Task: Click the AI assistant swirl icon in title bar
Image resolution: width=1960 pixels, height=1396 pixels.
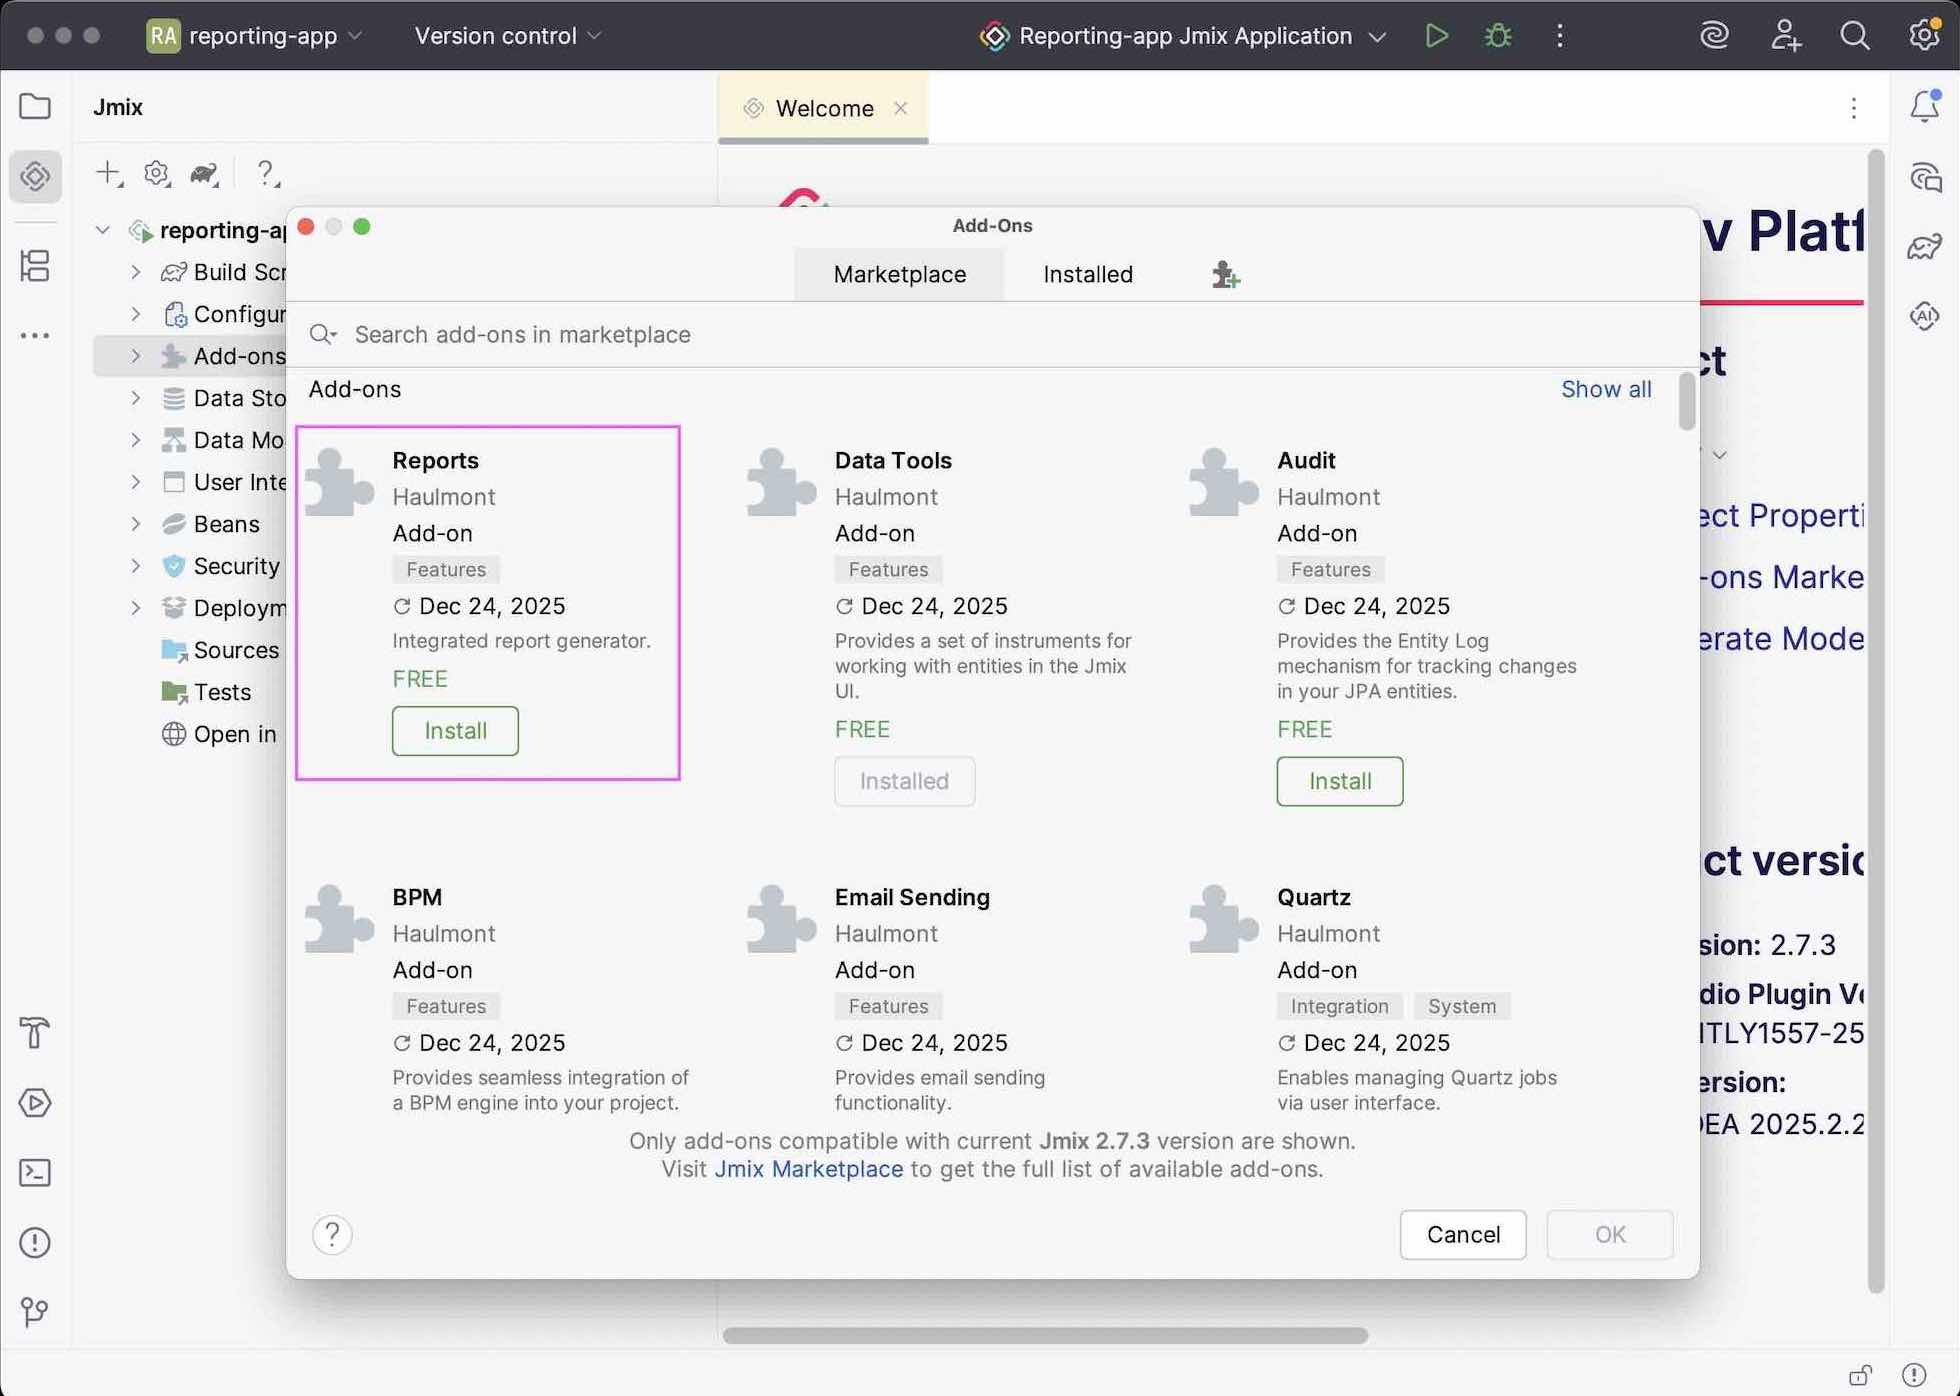Action: point(1715,36)
